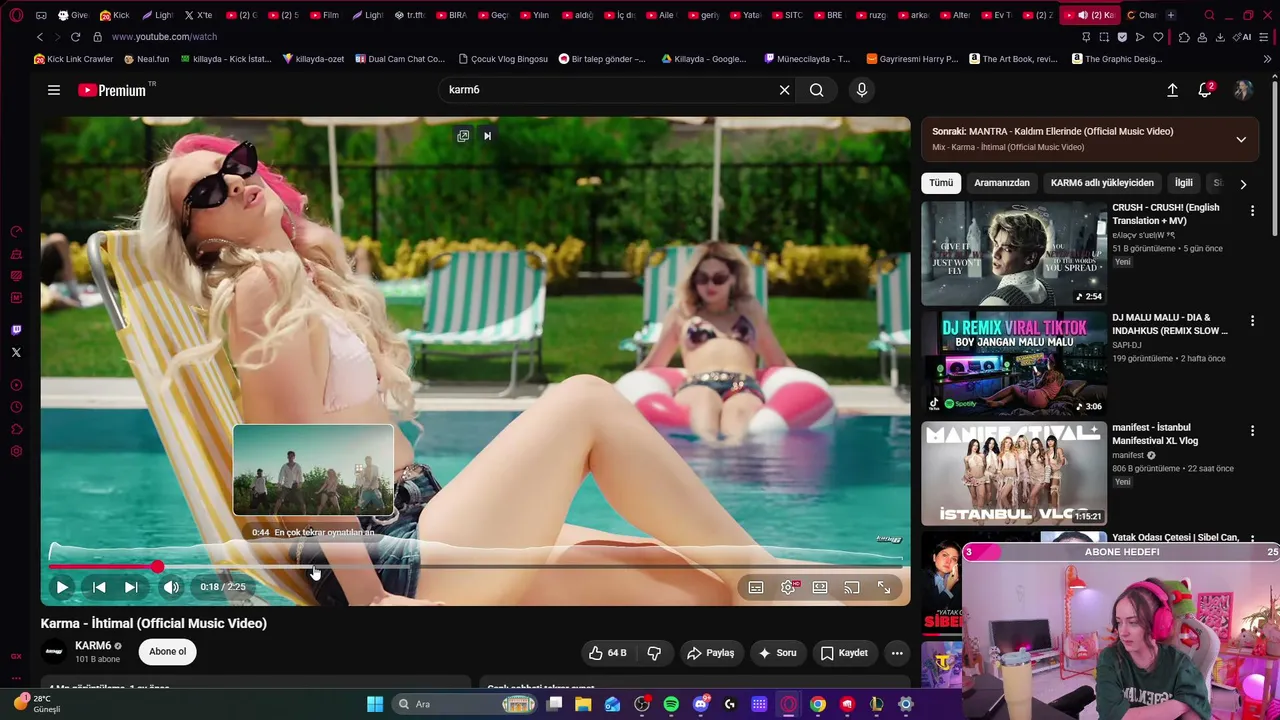This screenshot has width=1280, height=720.
Task: Enter fullscreen video mode
Action: [x=884, y=587]
